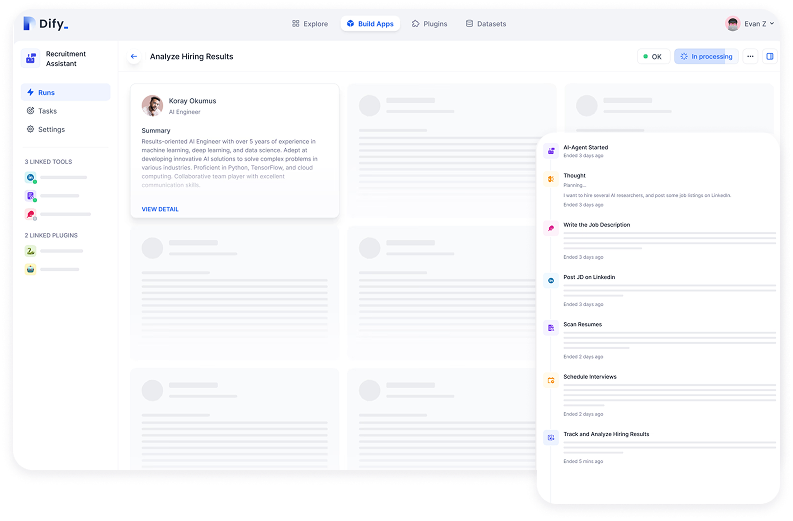Click the Thought step icon
The width and height of the screenshot is (793, 521).
(x=551, y=179)
